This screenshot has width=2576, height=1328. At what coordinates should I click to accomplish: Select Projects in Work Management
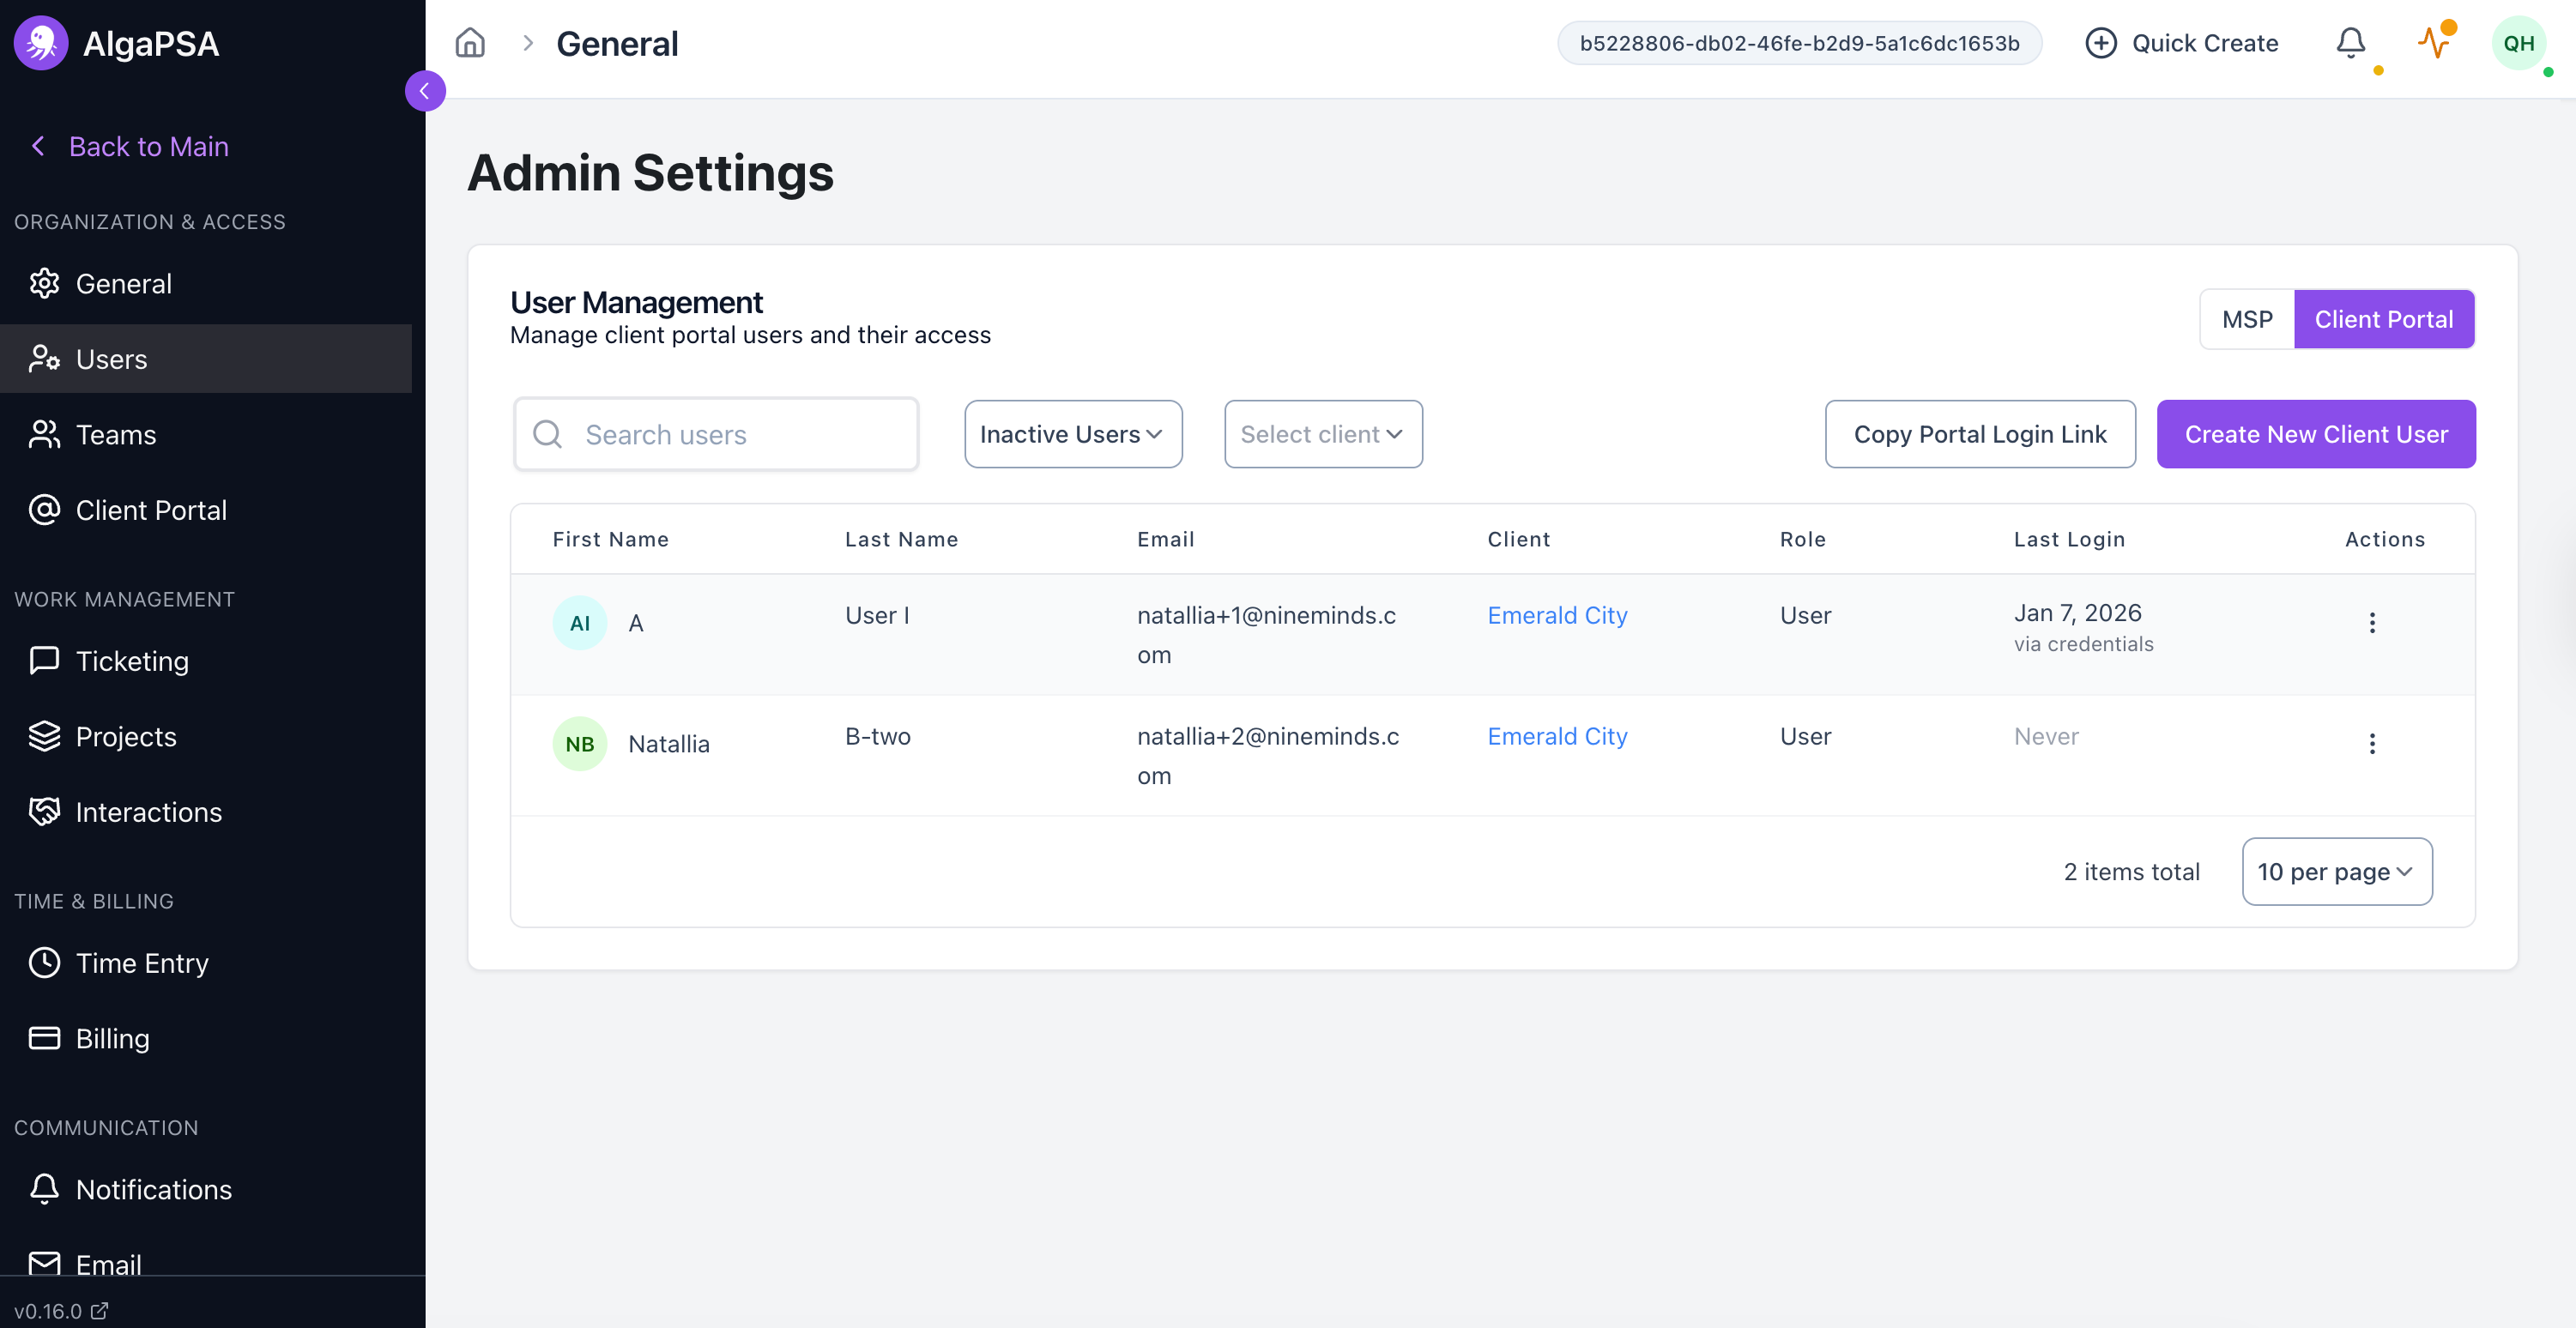pyautogui.click(x=126, y=736)
